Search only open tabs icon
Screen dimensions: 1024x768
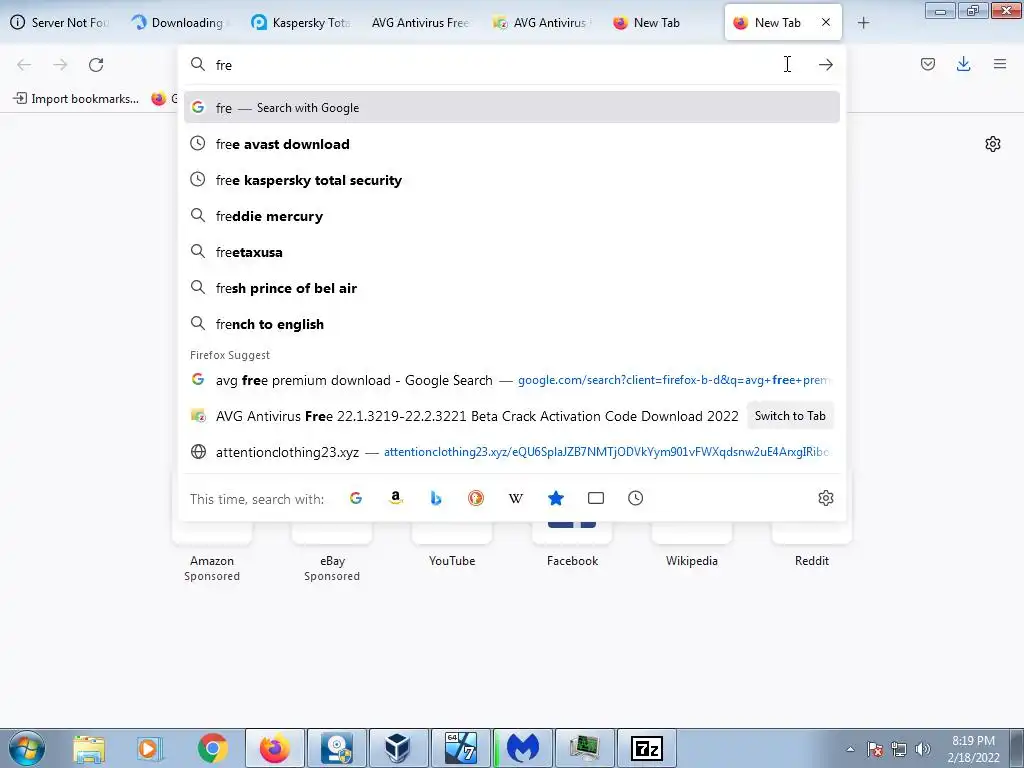tap(596, 498)
